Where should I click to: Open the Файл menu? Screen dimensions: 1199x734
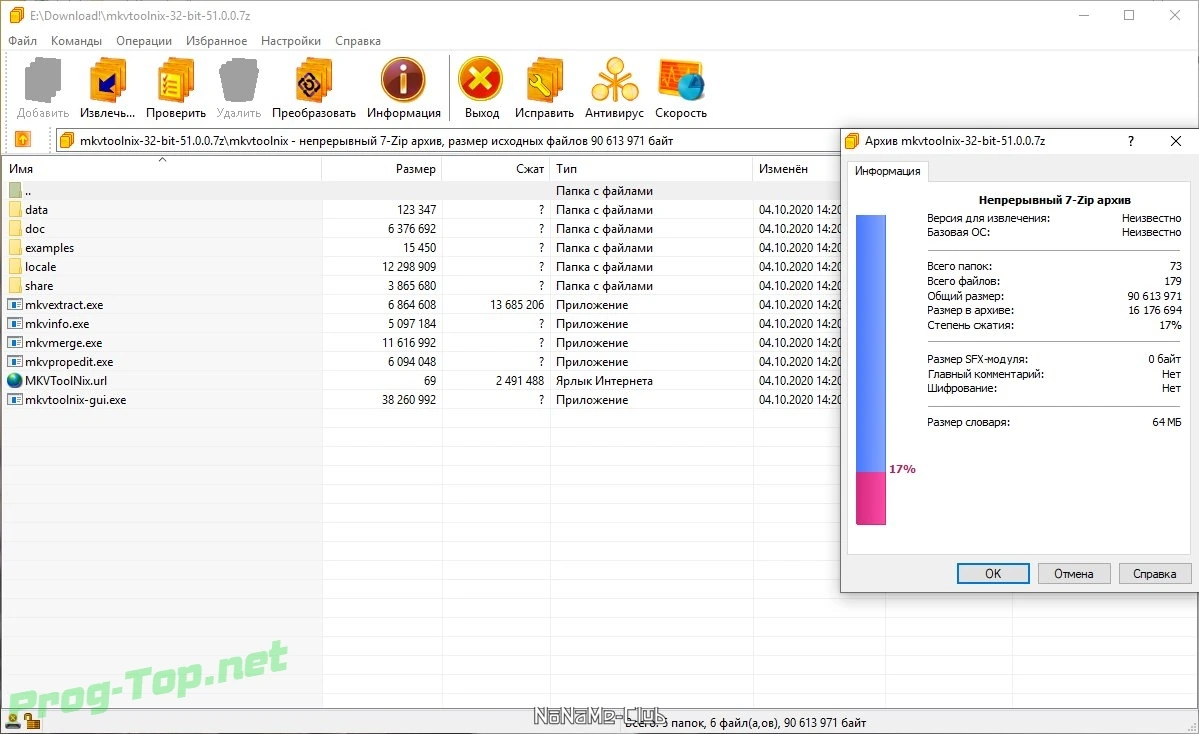22,41
